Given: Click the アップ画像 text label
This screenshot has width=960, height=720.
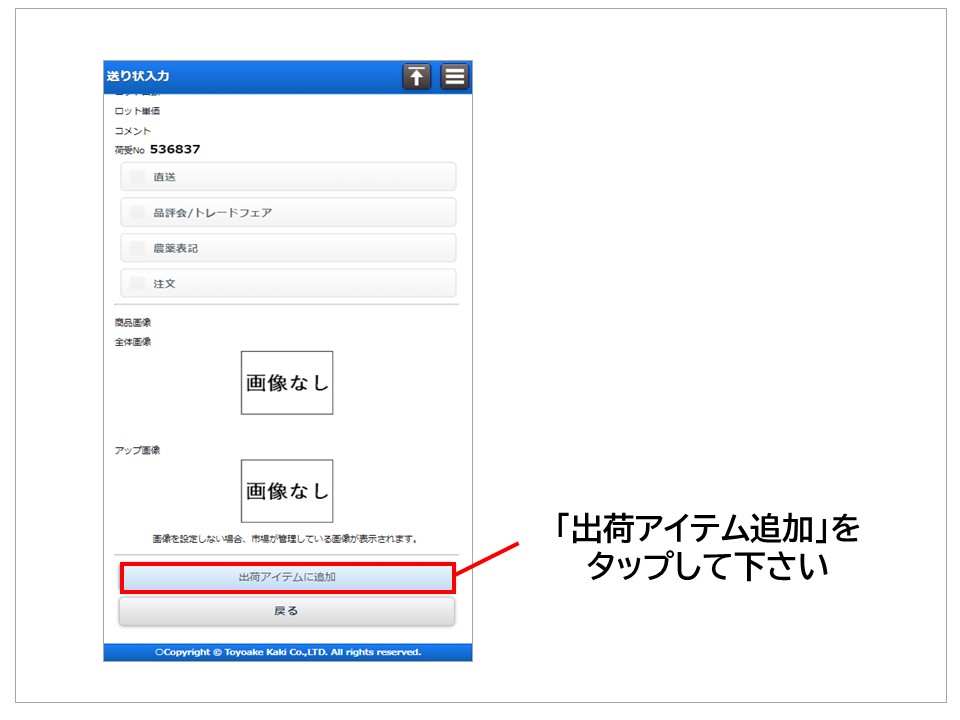Looking at the screenshot, I should (137, 450).
